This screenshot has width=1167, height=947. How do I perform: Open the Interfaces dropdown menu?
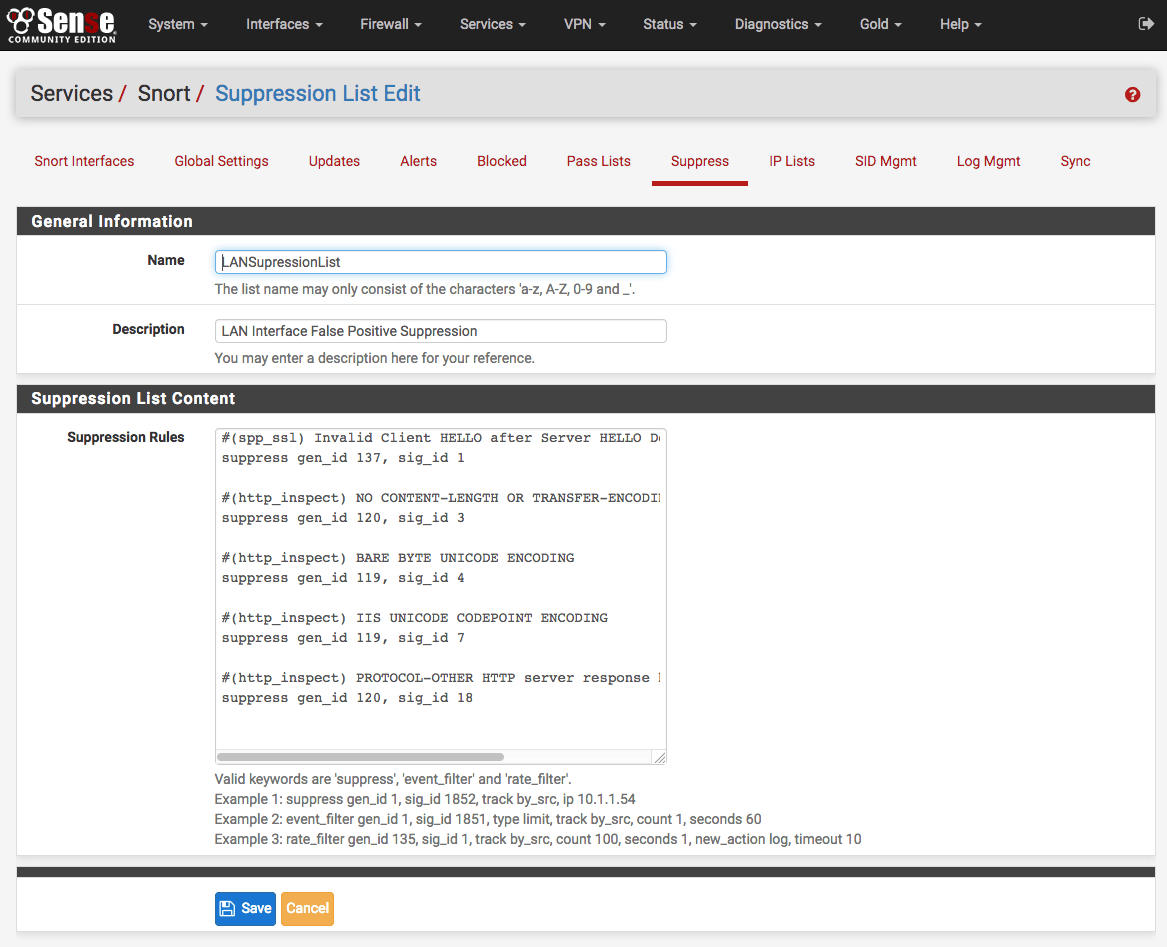click(x=284, y=24)
